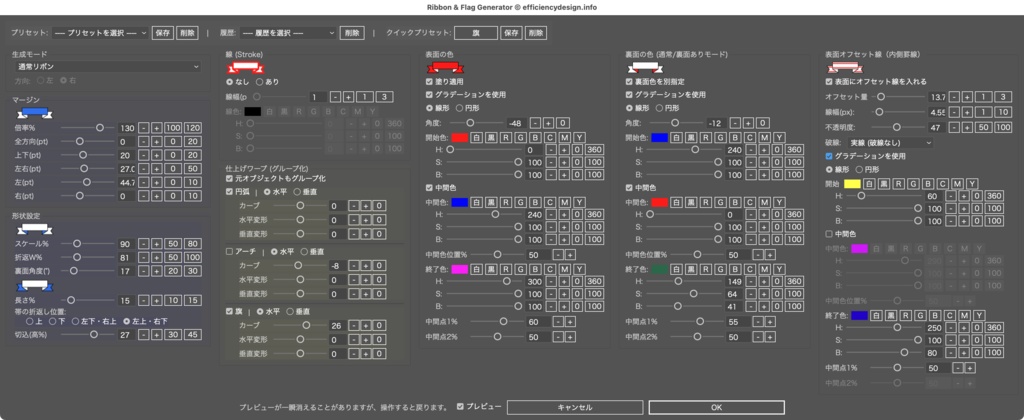Click the 黒 button in offset line 開始 row
Viewport: 1024px width, 420px height.
point(883,184)
